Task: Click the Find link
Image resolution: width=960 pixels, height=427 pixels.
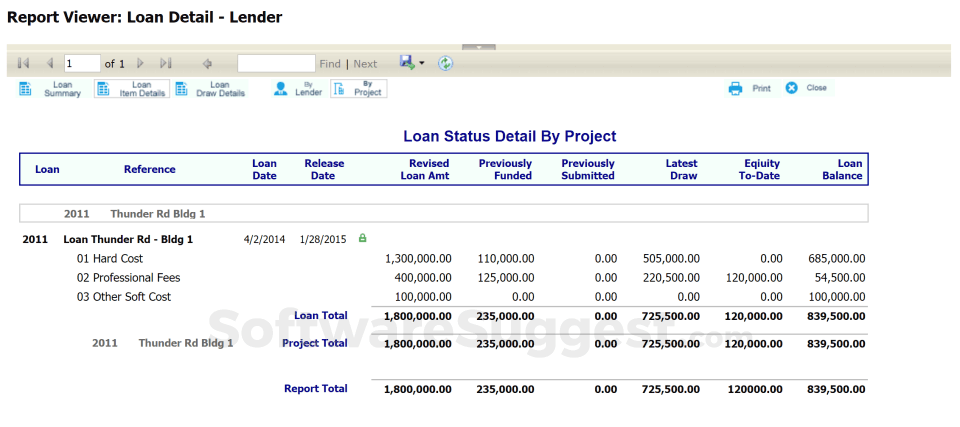Action: [x=330, y=64]
